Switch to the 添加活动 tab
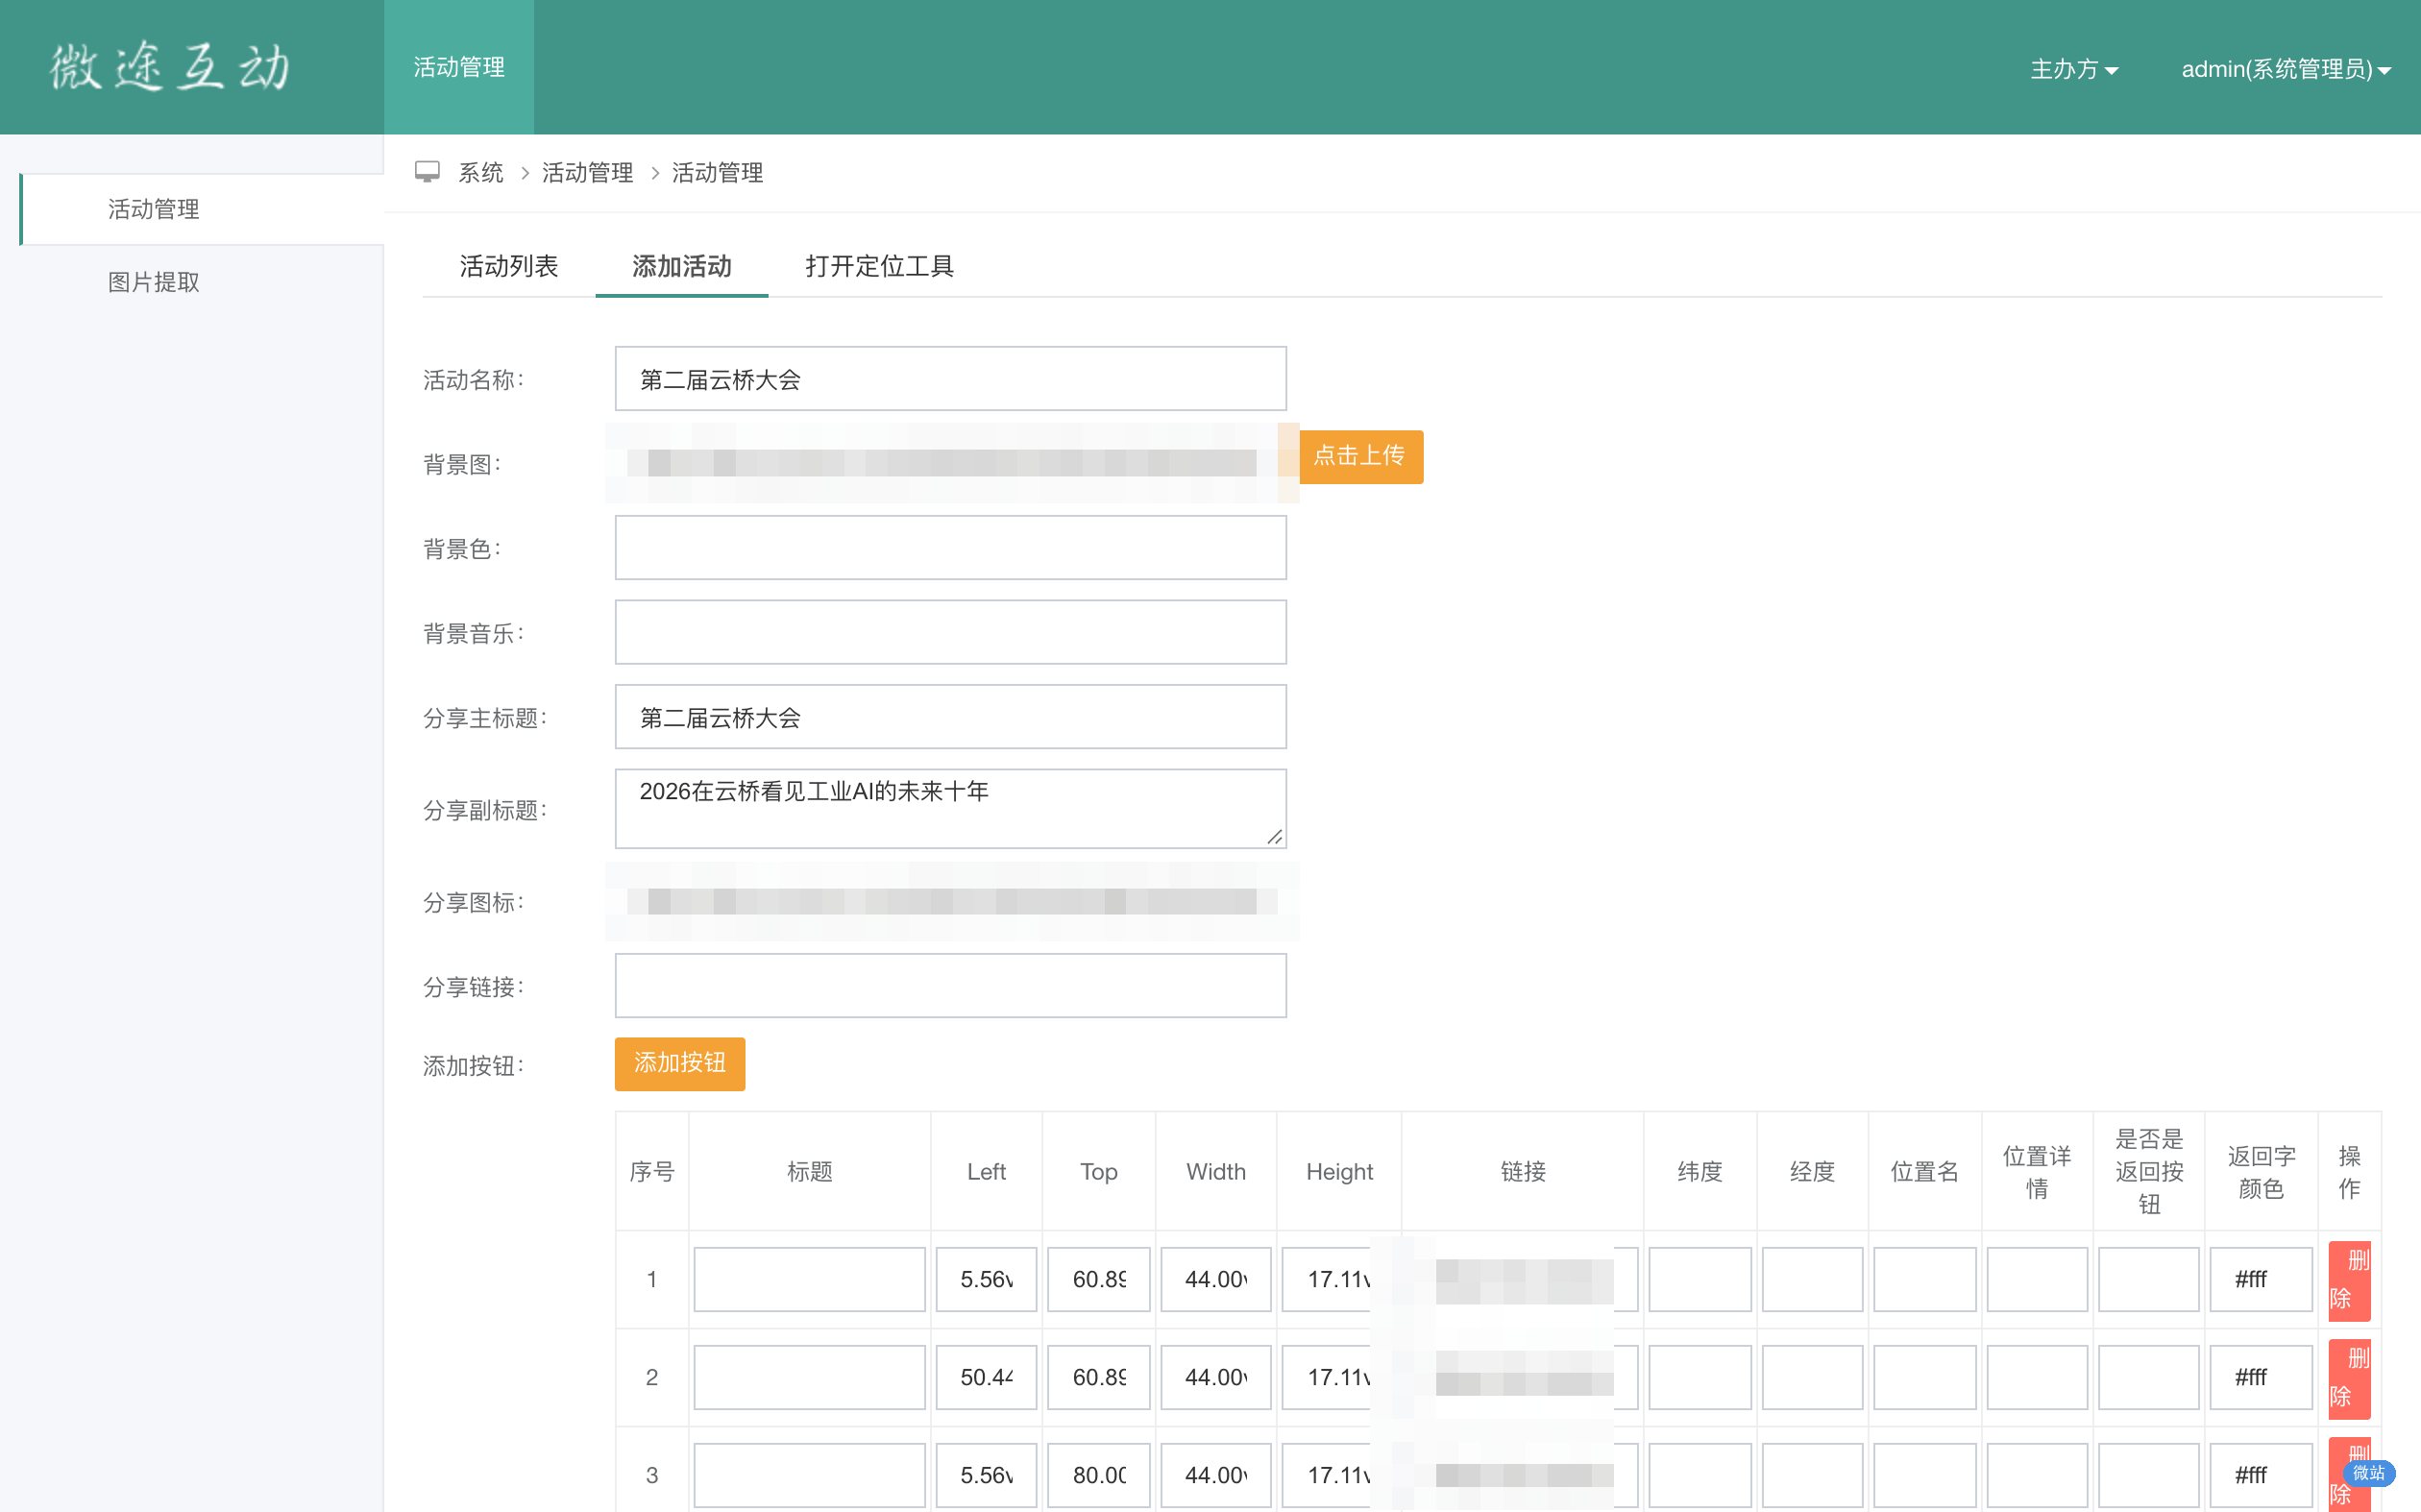Screen dimensions: 2421x1512 tap(682, 266)
